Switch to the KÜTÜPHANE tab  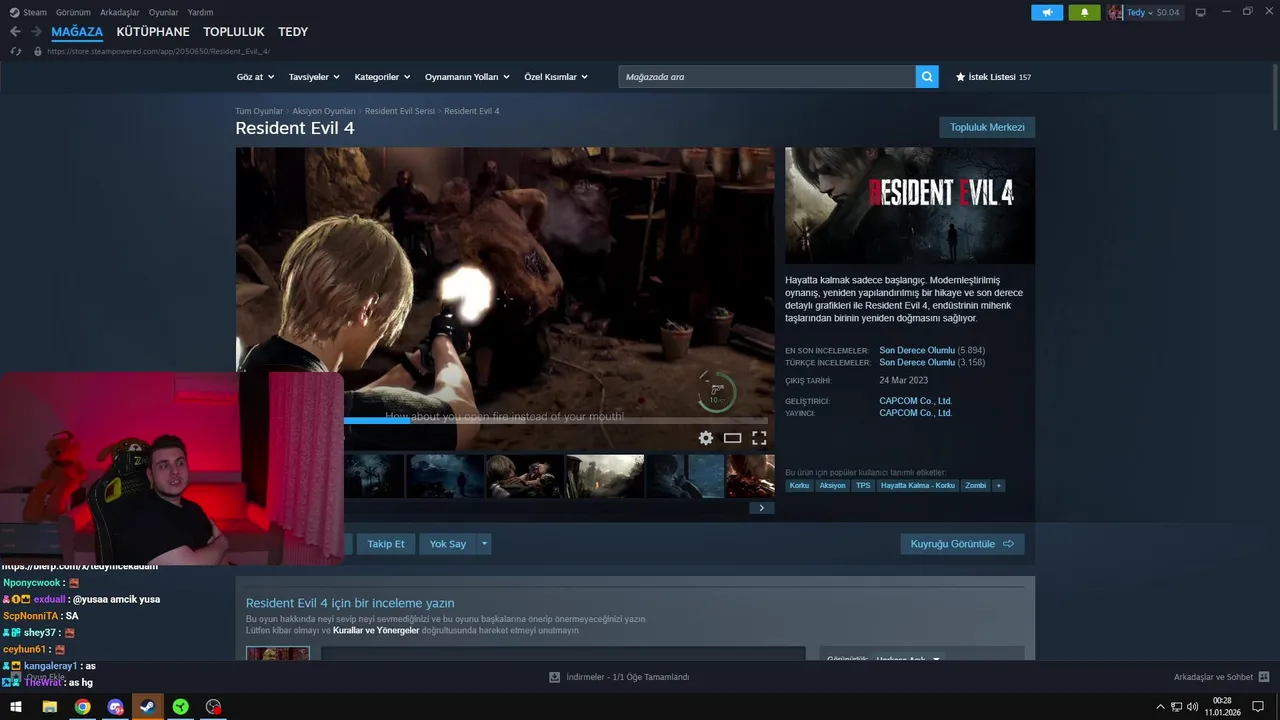coord(153,32)
